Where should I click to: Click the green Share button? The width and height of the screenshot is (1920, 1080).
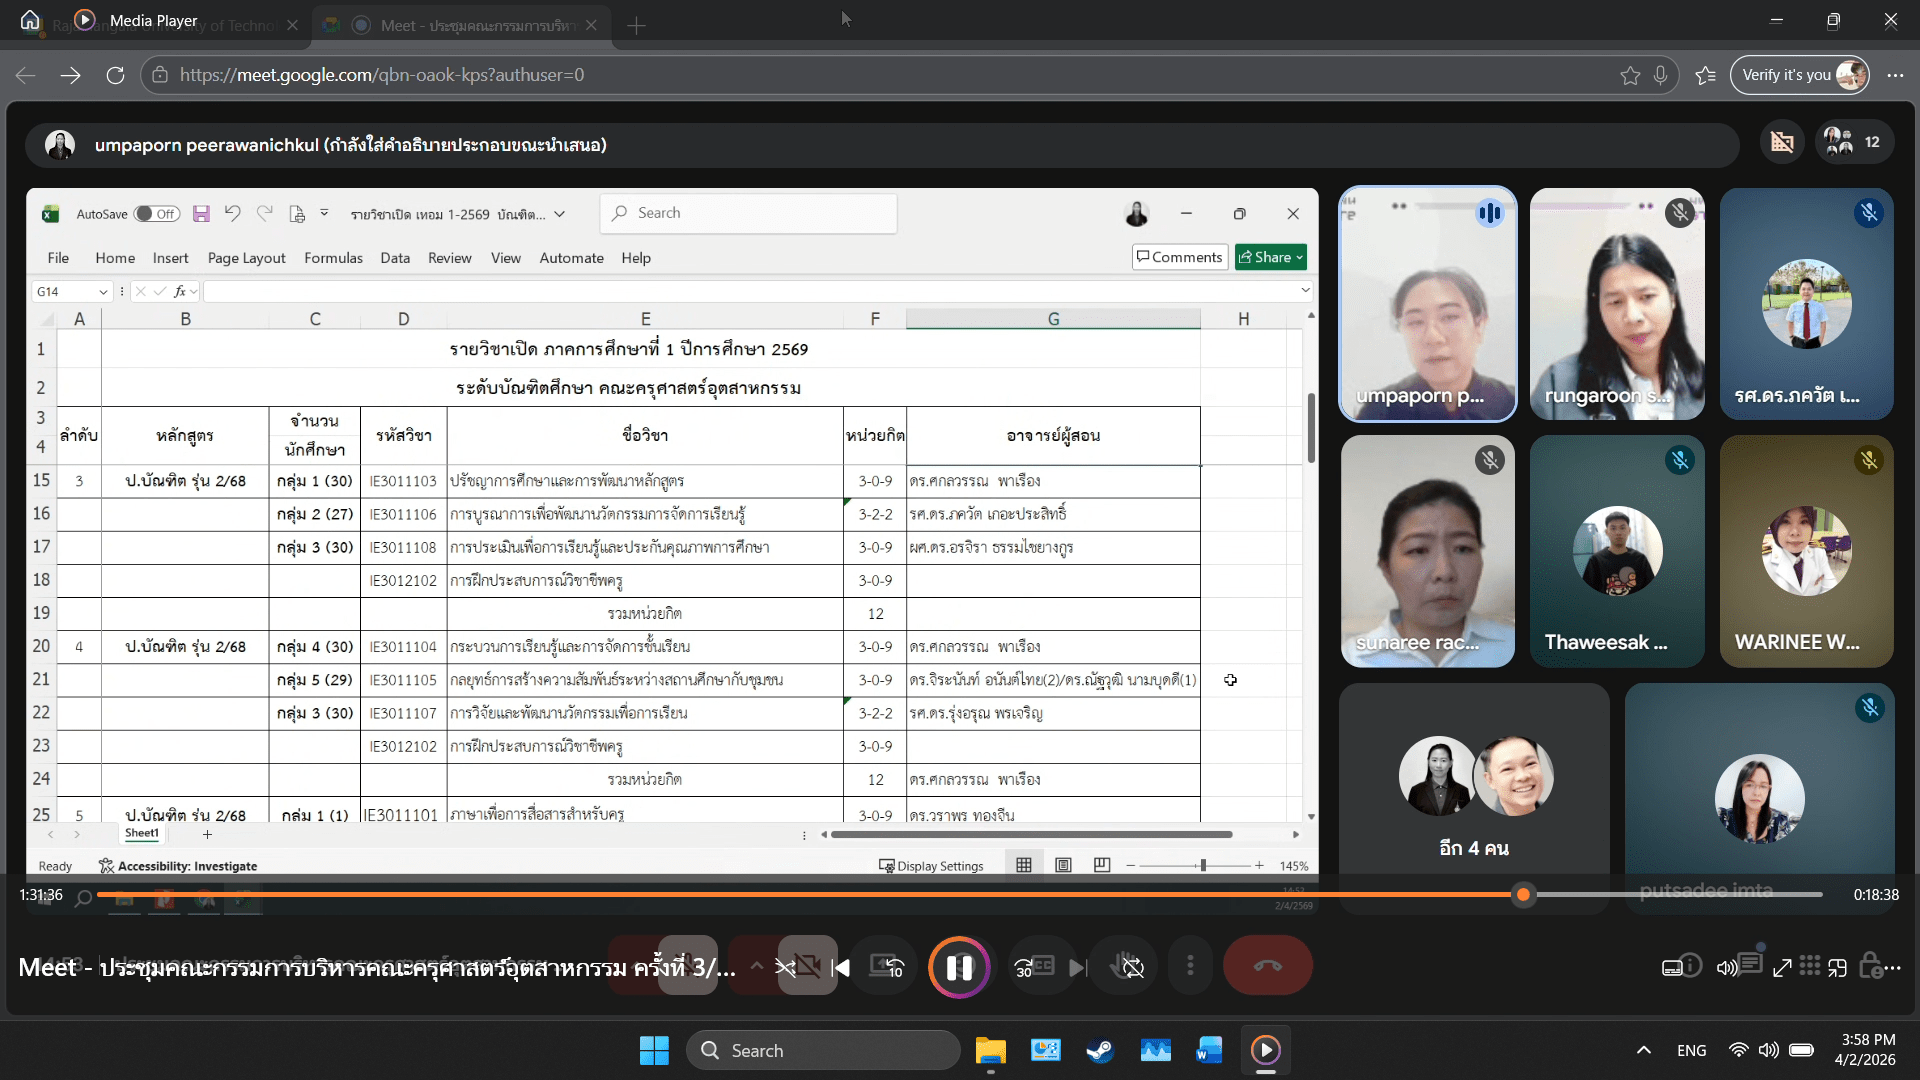(1269, 257)
